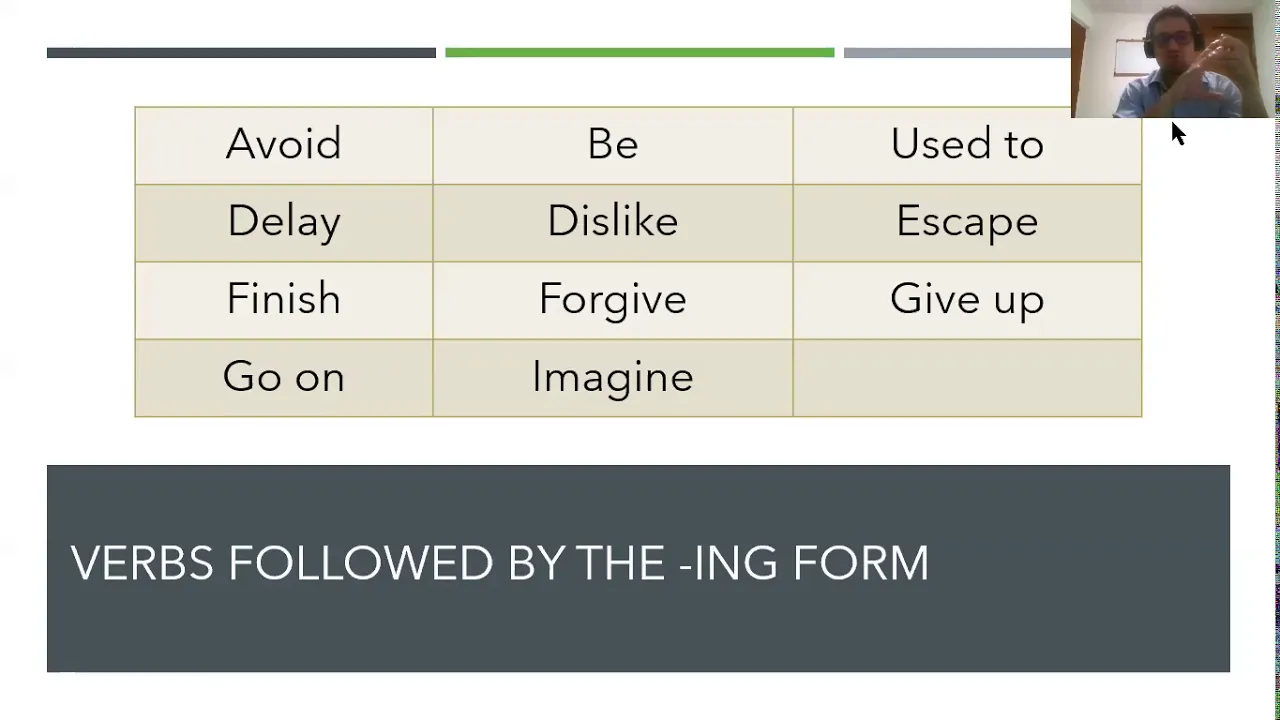Screen dimensions: 1280x720
Task: Select the Dislike cell
Action: (613, 223)
